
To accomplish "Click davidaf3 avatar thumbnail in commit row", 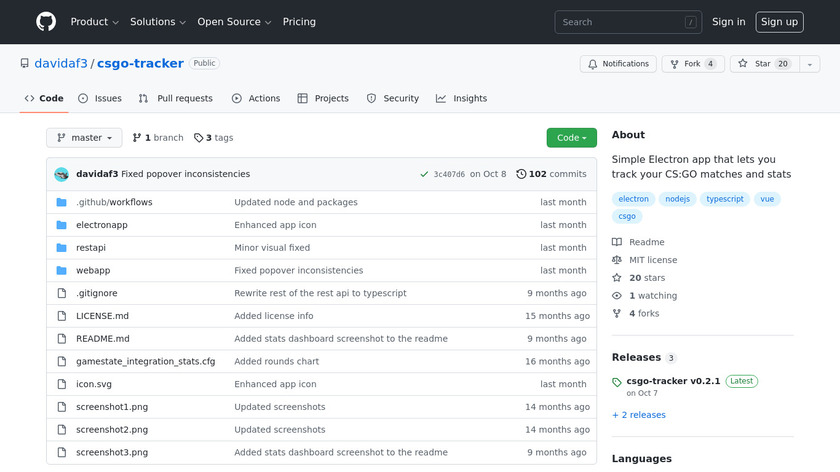I will [62, 174].
